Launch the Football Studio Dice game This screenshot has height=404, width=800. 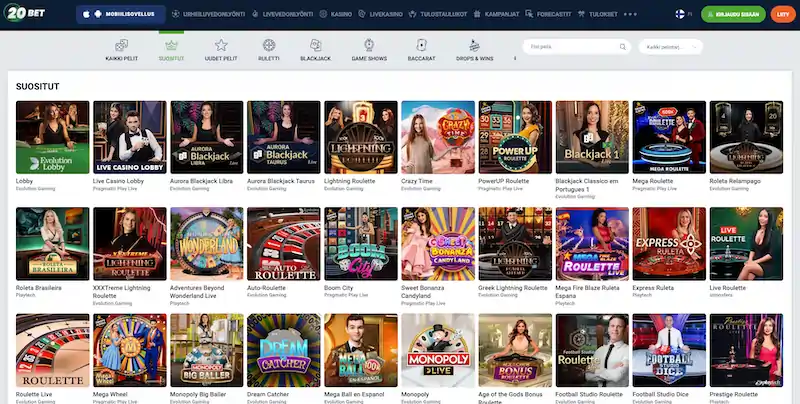click(669, 350)
